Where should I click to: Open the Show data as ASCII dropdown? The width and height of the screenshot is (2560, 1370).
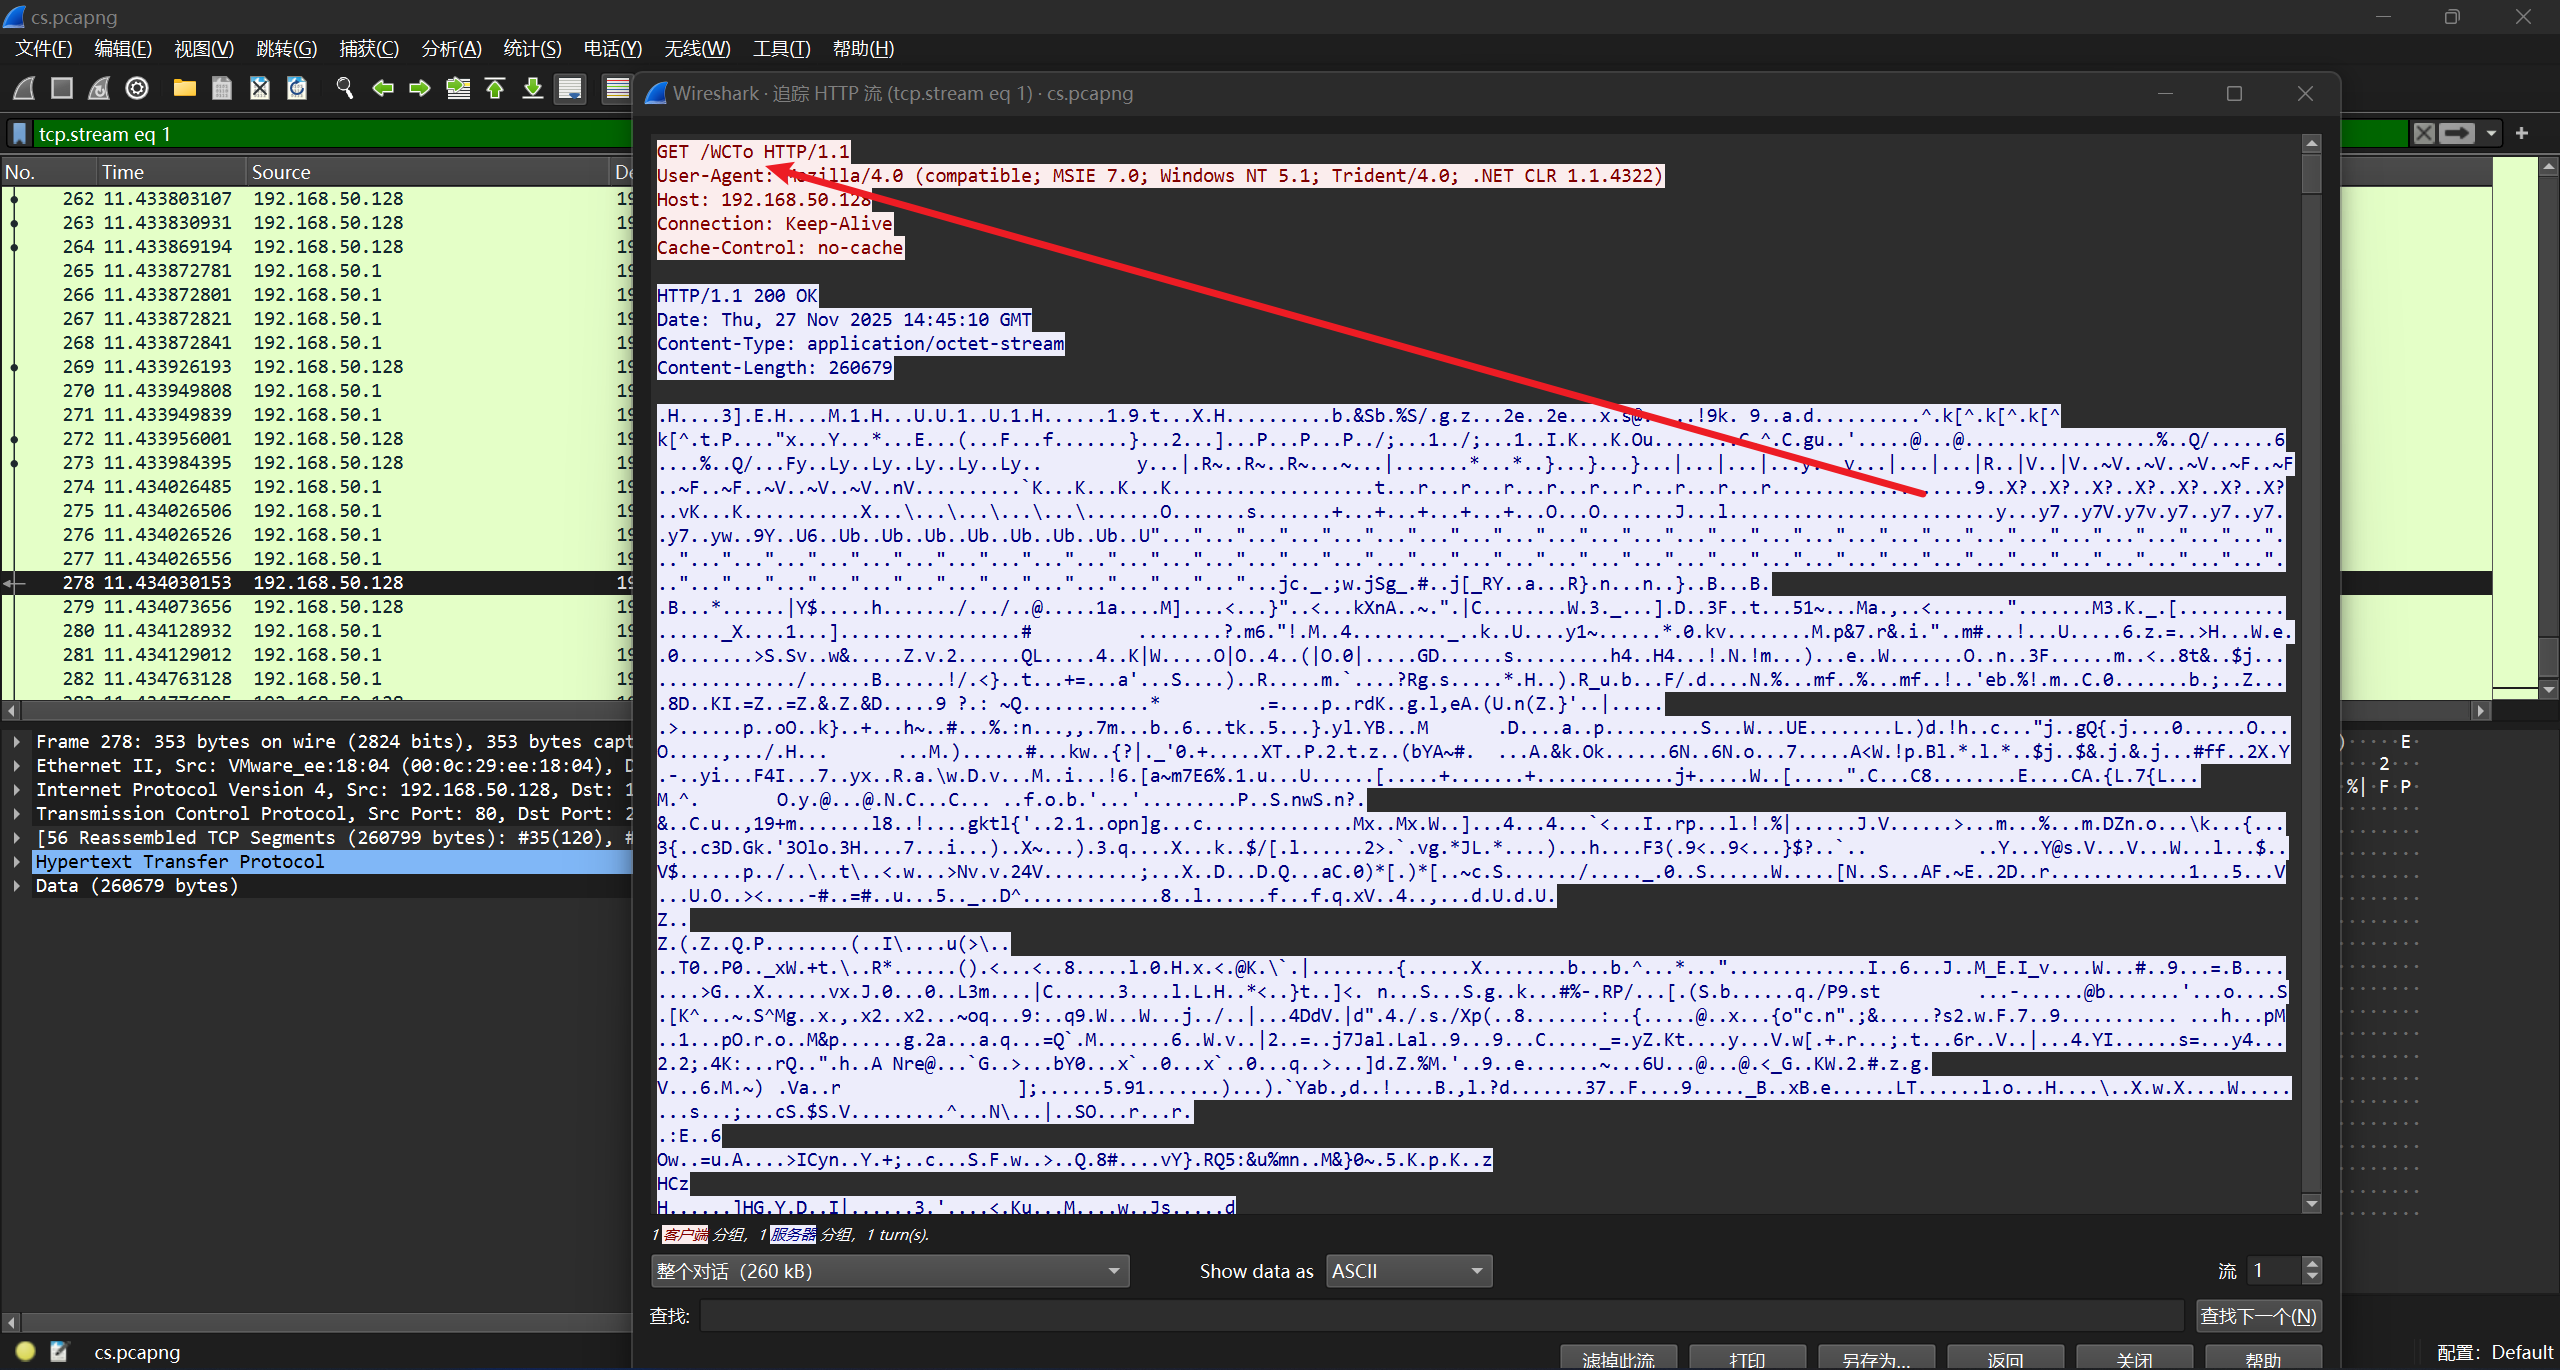(x=1408, y=1271)
